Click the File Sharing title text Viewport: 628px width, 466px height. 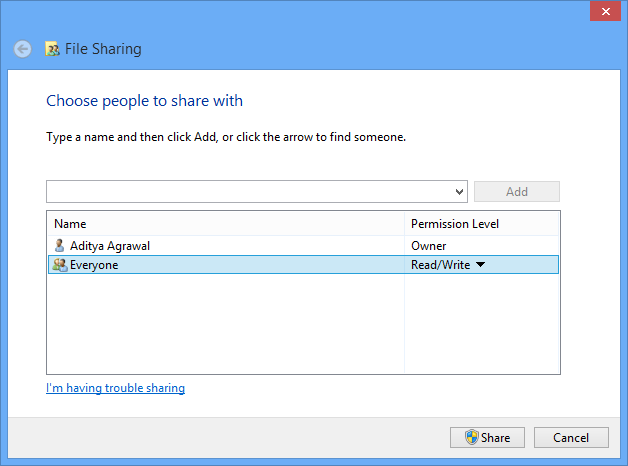(x=103, y=49)
